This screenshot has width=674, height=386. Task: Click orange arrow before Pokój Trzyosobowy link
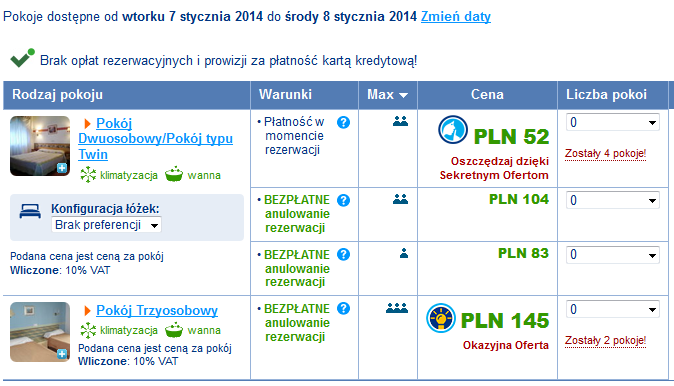pos(87,310)
